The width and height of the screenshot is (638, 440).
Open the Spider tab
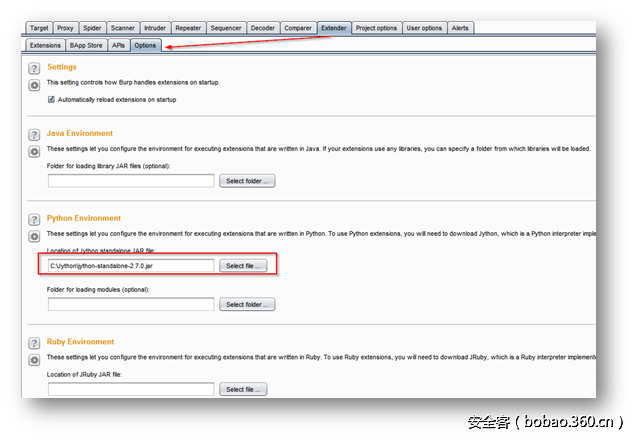point(92,28)
